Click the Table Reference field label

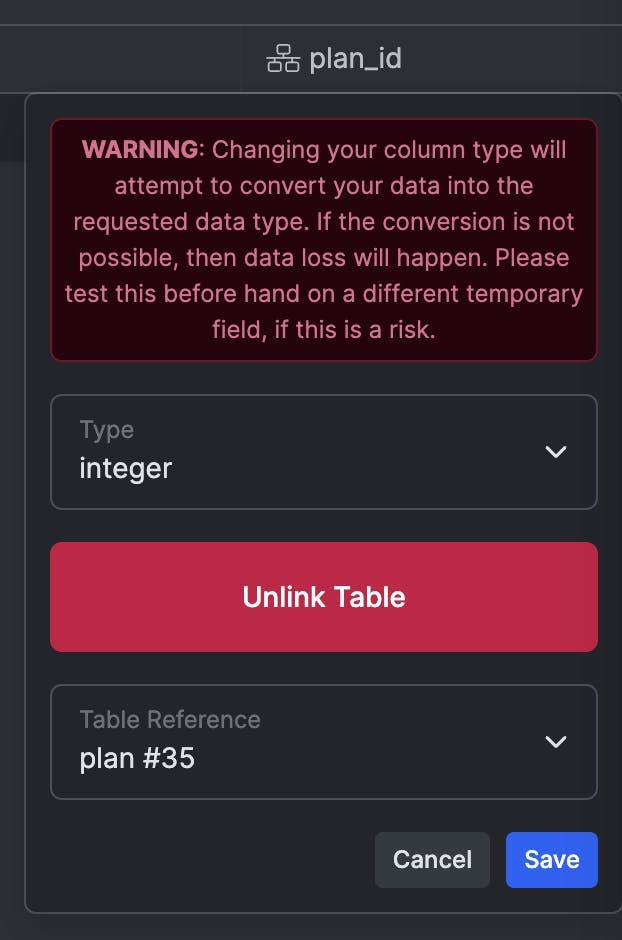170,719
